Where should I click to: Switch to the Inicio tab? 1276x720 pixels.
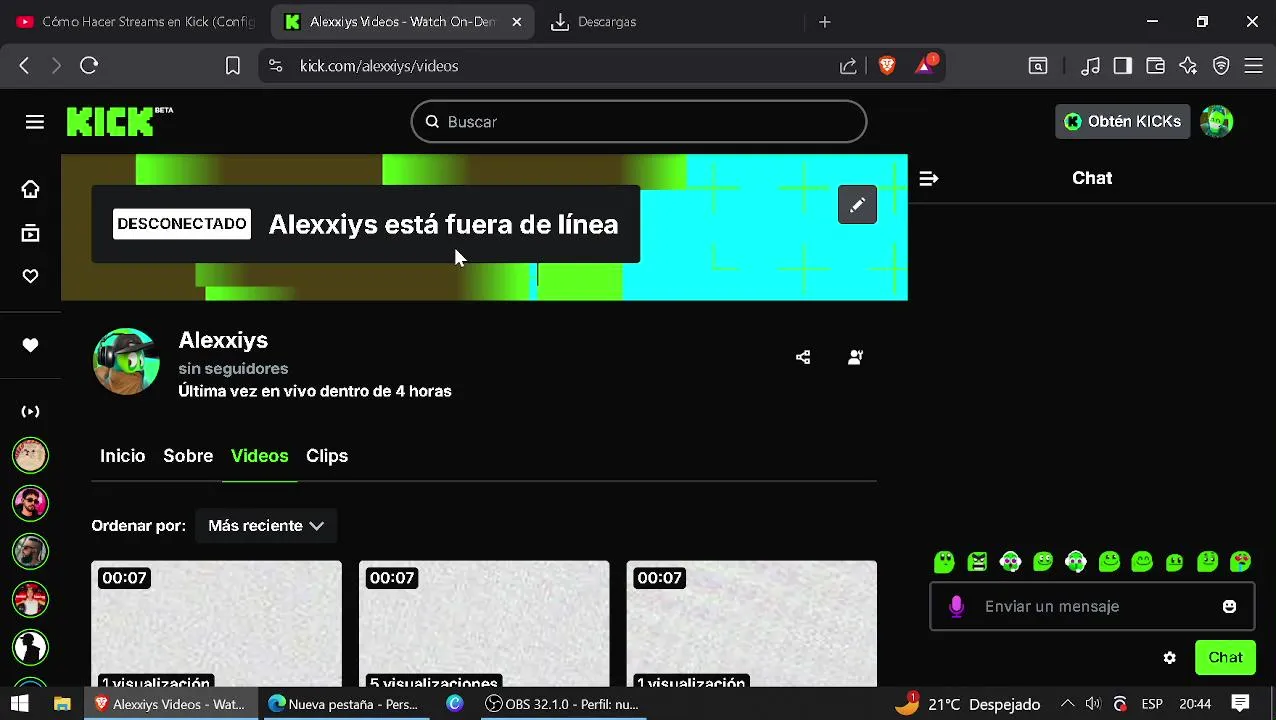[122, 456]
